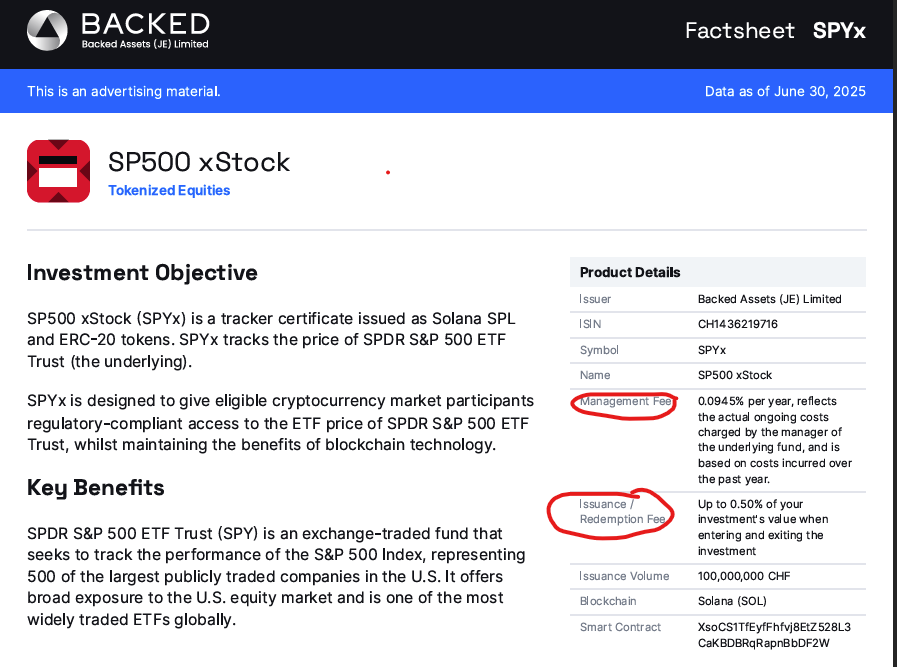Viewport: 897px width, 667px height.
Task: Click the Investment Objective heading
Action: pos(142,273)
